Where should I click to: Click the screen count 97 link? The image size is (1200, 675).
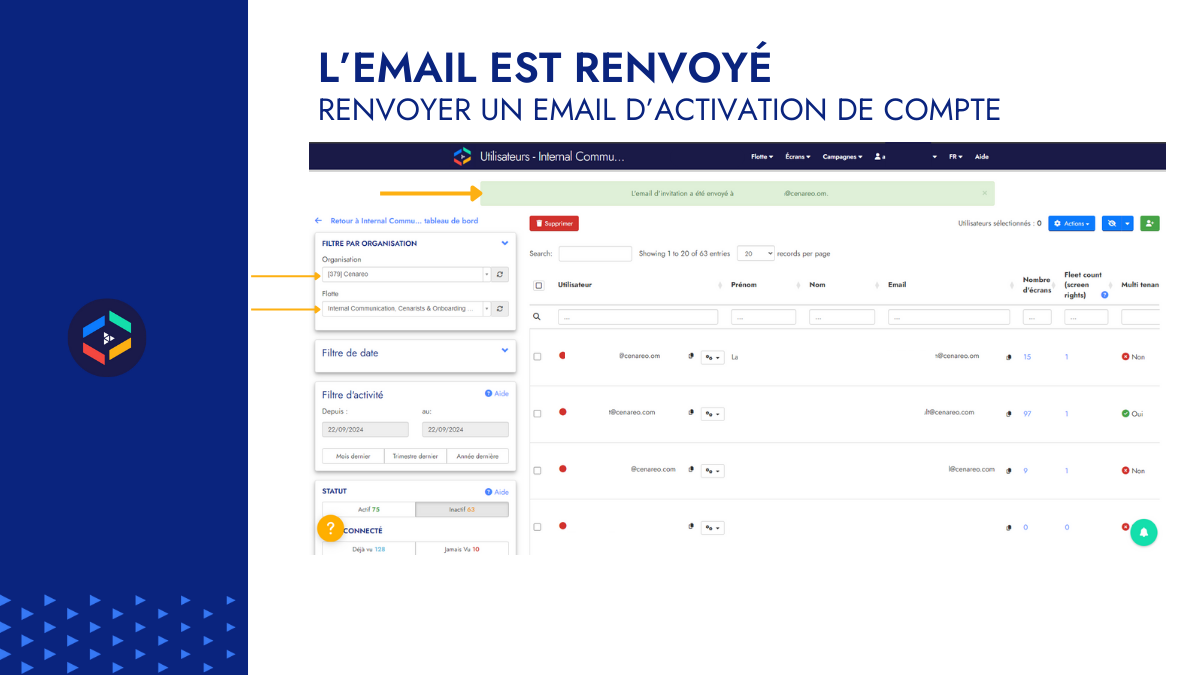click(x=1027, y=413)
